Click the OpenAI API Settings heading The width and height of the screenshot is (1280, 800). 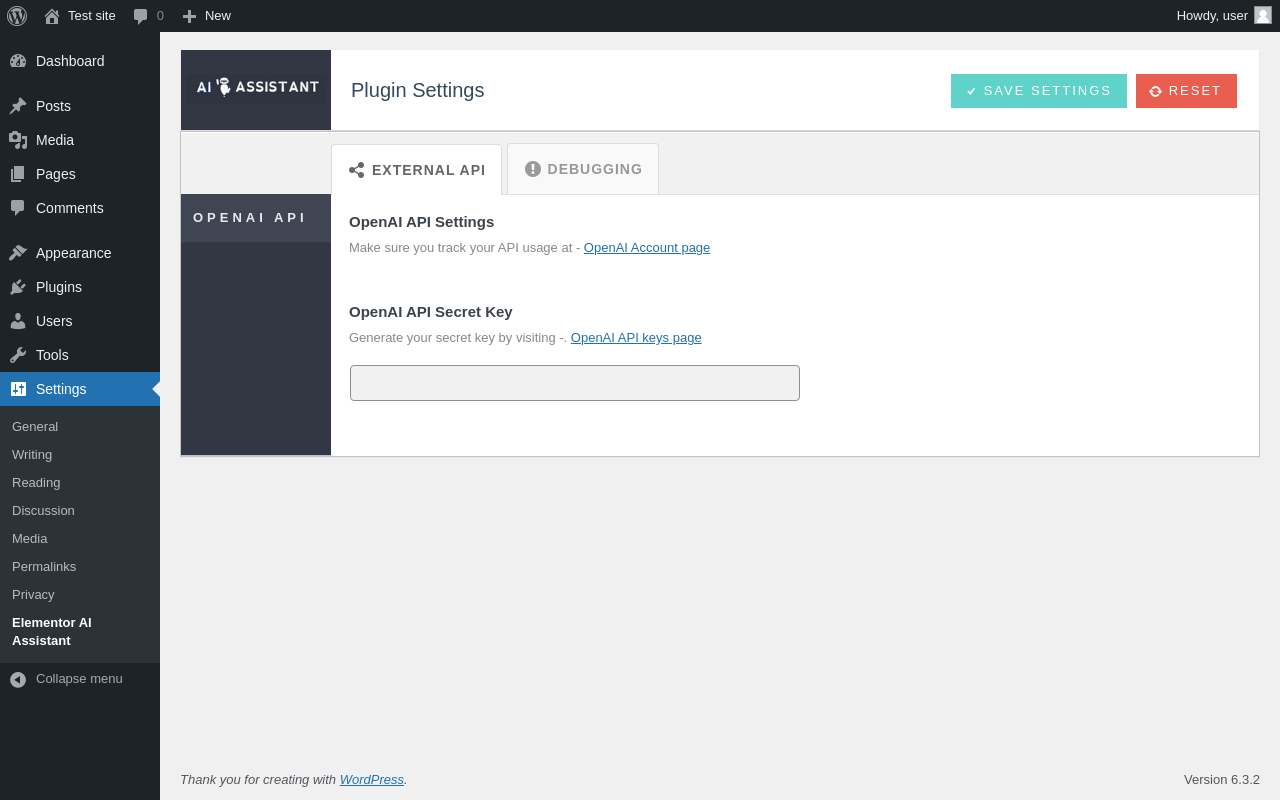[x=422, y=222]
